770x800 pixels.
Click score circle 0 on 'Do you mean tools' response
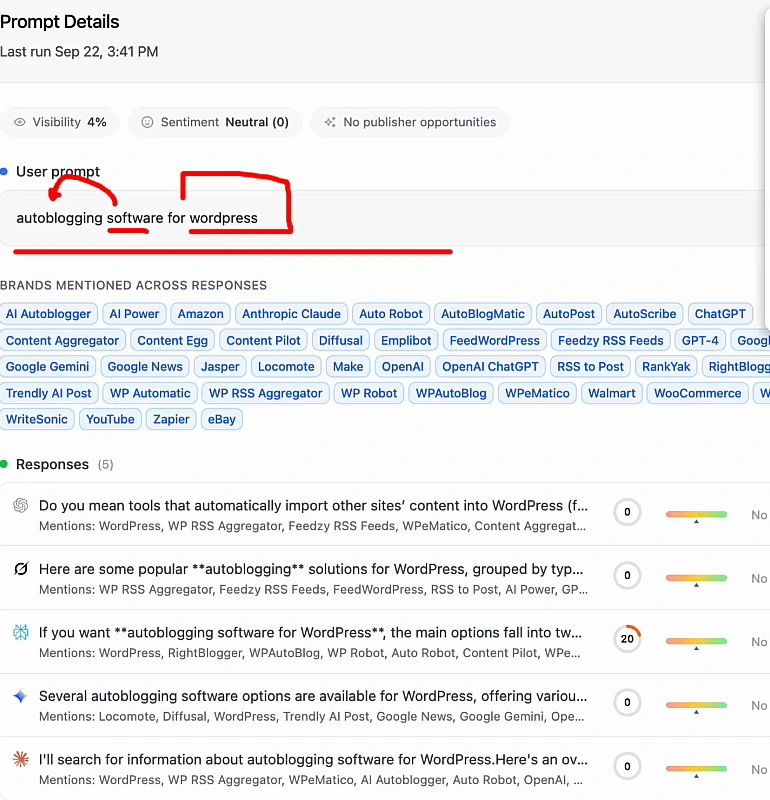(x=627, y=512)
